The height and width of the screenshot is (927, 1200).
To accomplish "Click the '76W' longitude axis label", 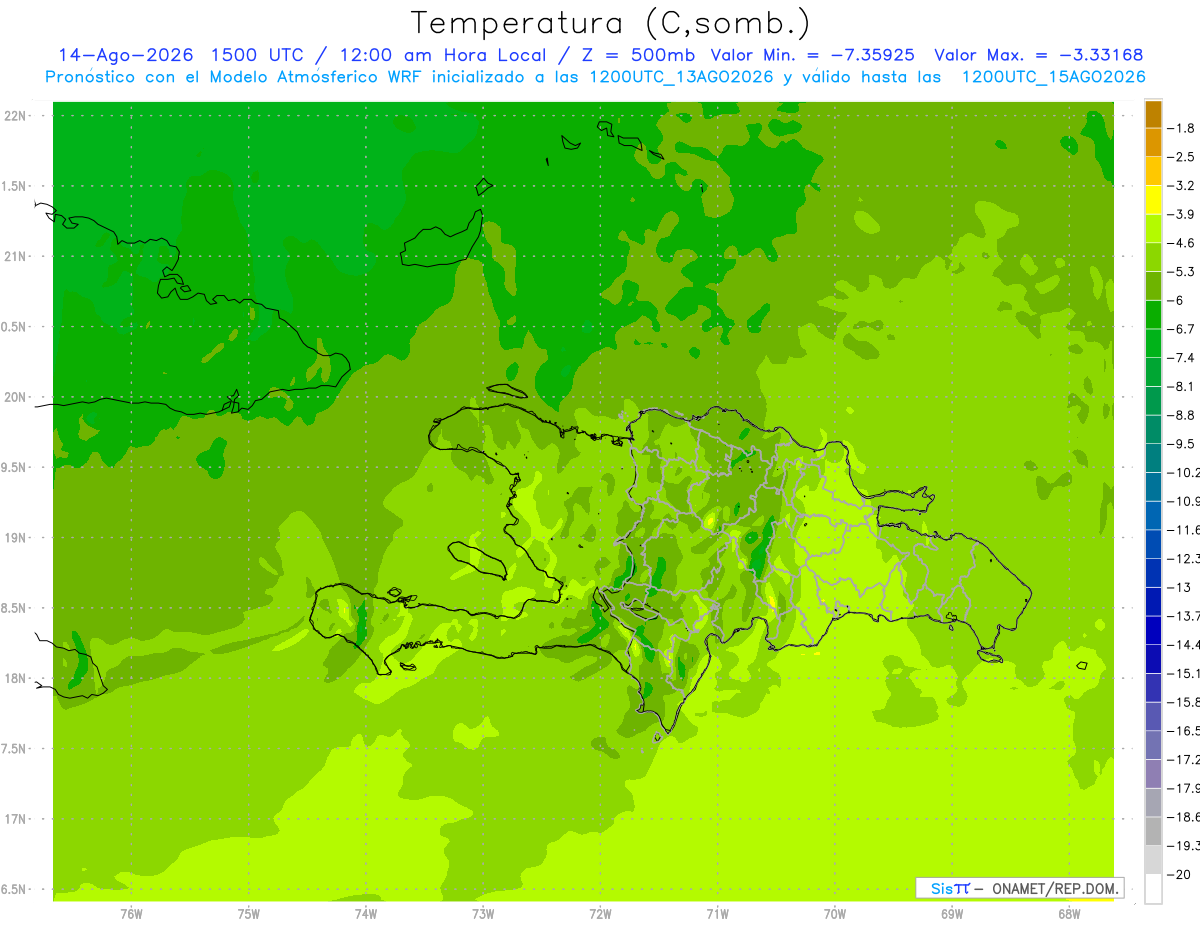I will [x=131, y=913].
